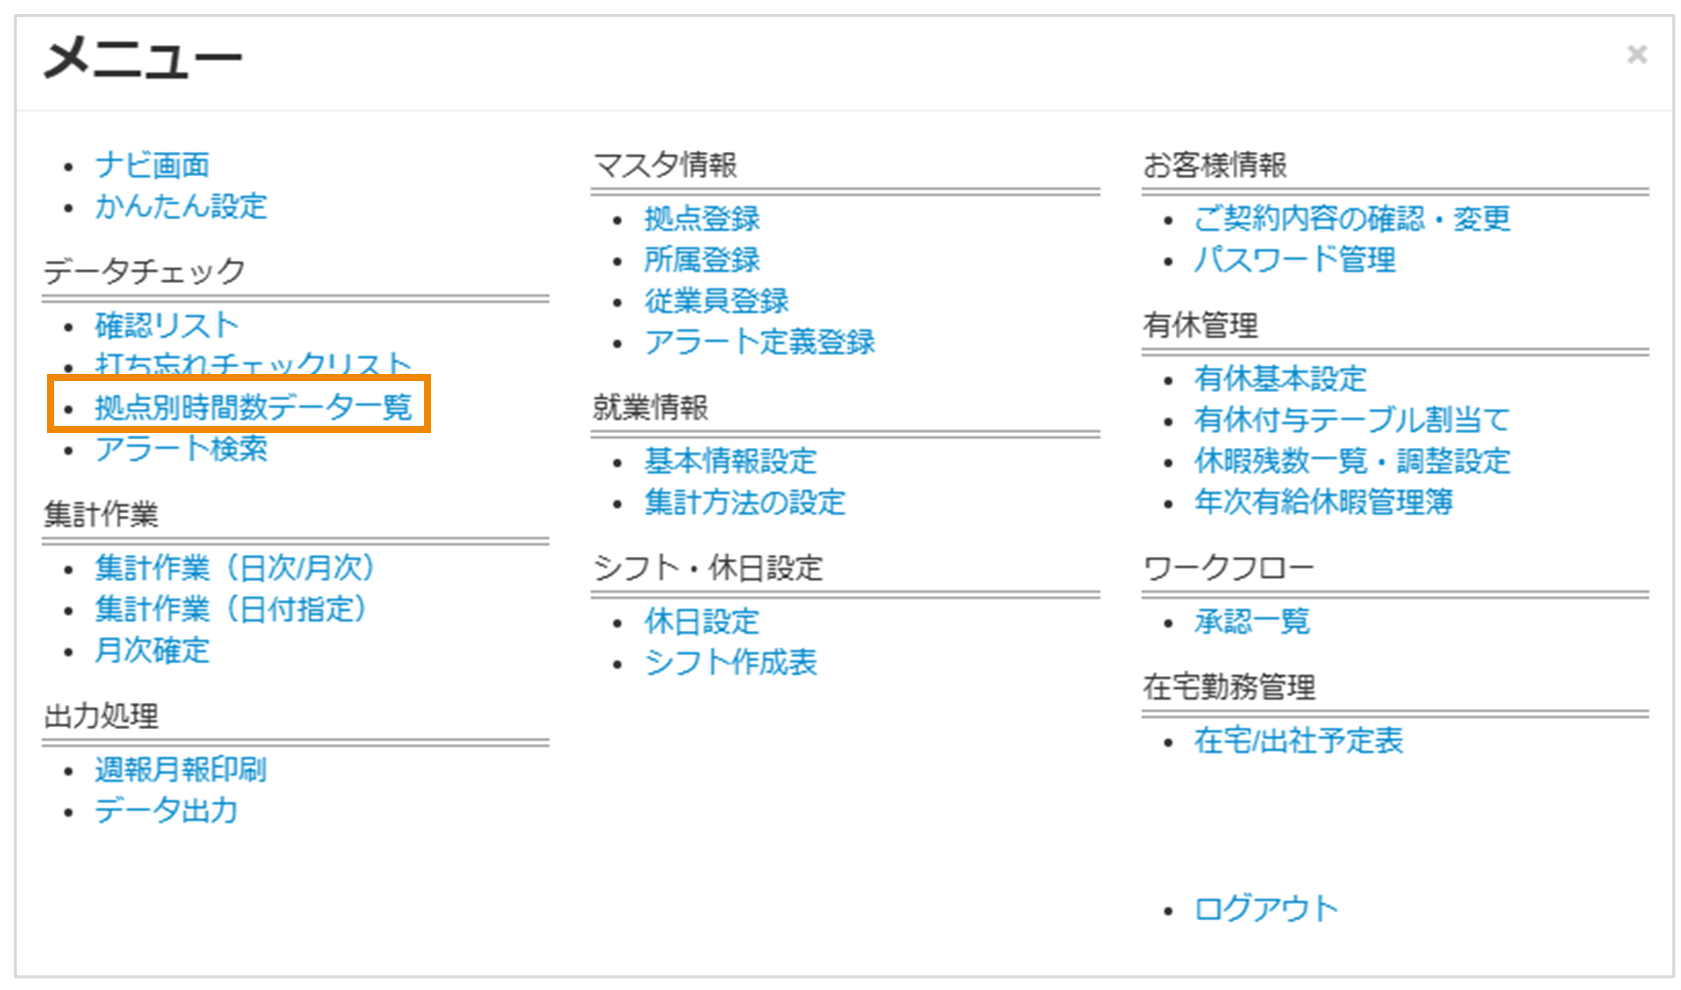Open 従業員登録
Viewport: 1681px width, 990px height.
click(x=716, y=299)
